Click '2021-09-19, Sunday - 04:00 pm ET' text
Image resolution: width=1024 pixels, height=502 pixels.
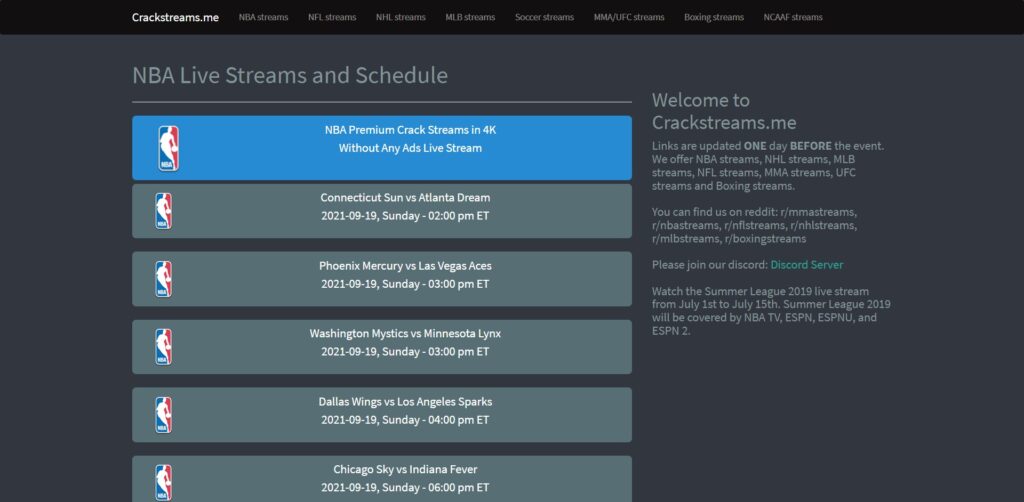pyautogui.click(x=405, y=420)
